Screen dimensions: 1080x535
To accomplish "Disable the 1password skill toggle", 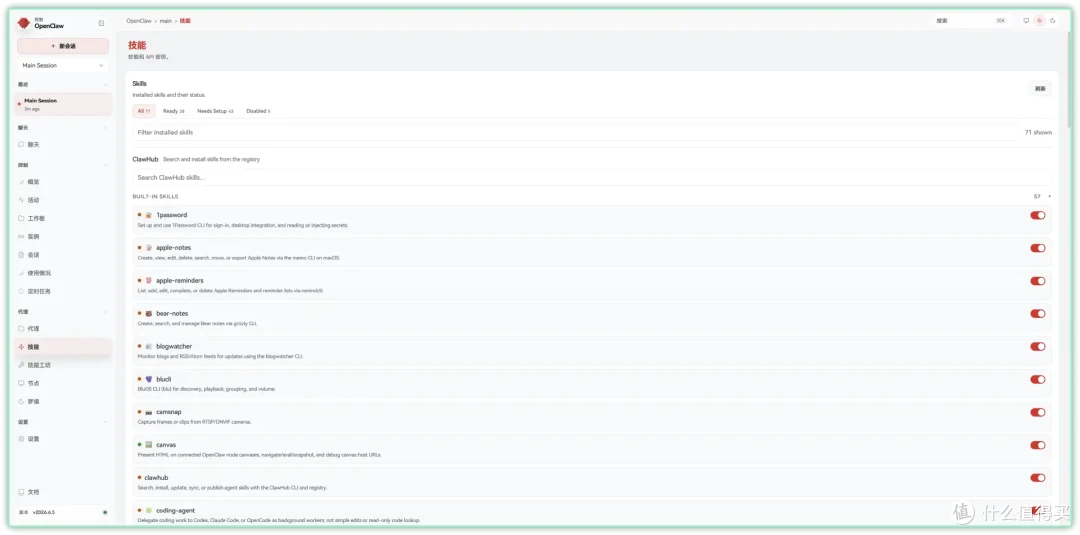I will tap(1037, 216).
